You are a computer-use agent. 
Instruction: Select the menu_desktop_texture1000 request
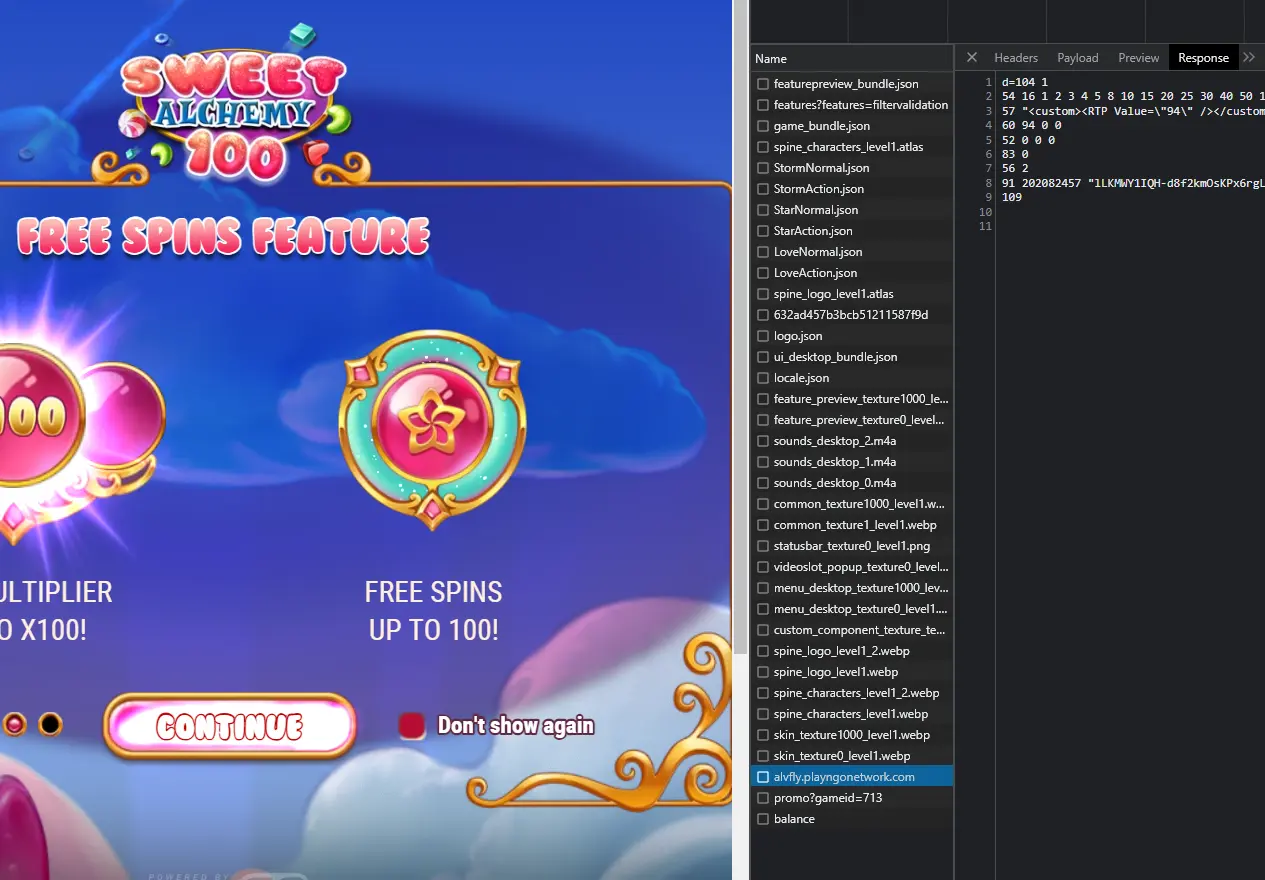tap(851, 588)
